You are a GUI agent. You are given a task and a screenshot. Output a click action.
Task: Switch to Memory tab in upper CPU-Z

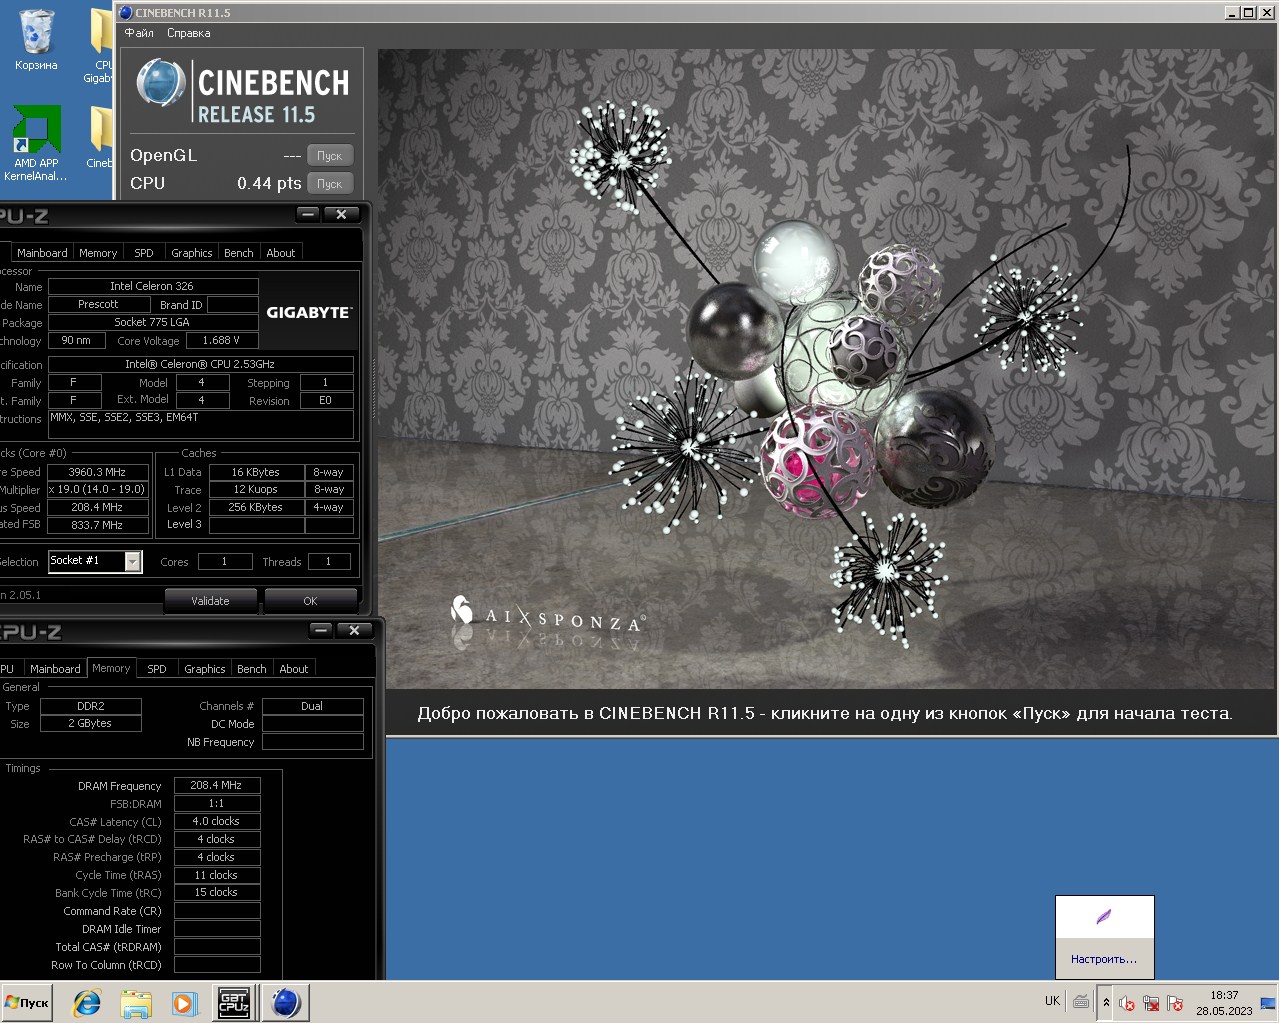(98, 253)
